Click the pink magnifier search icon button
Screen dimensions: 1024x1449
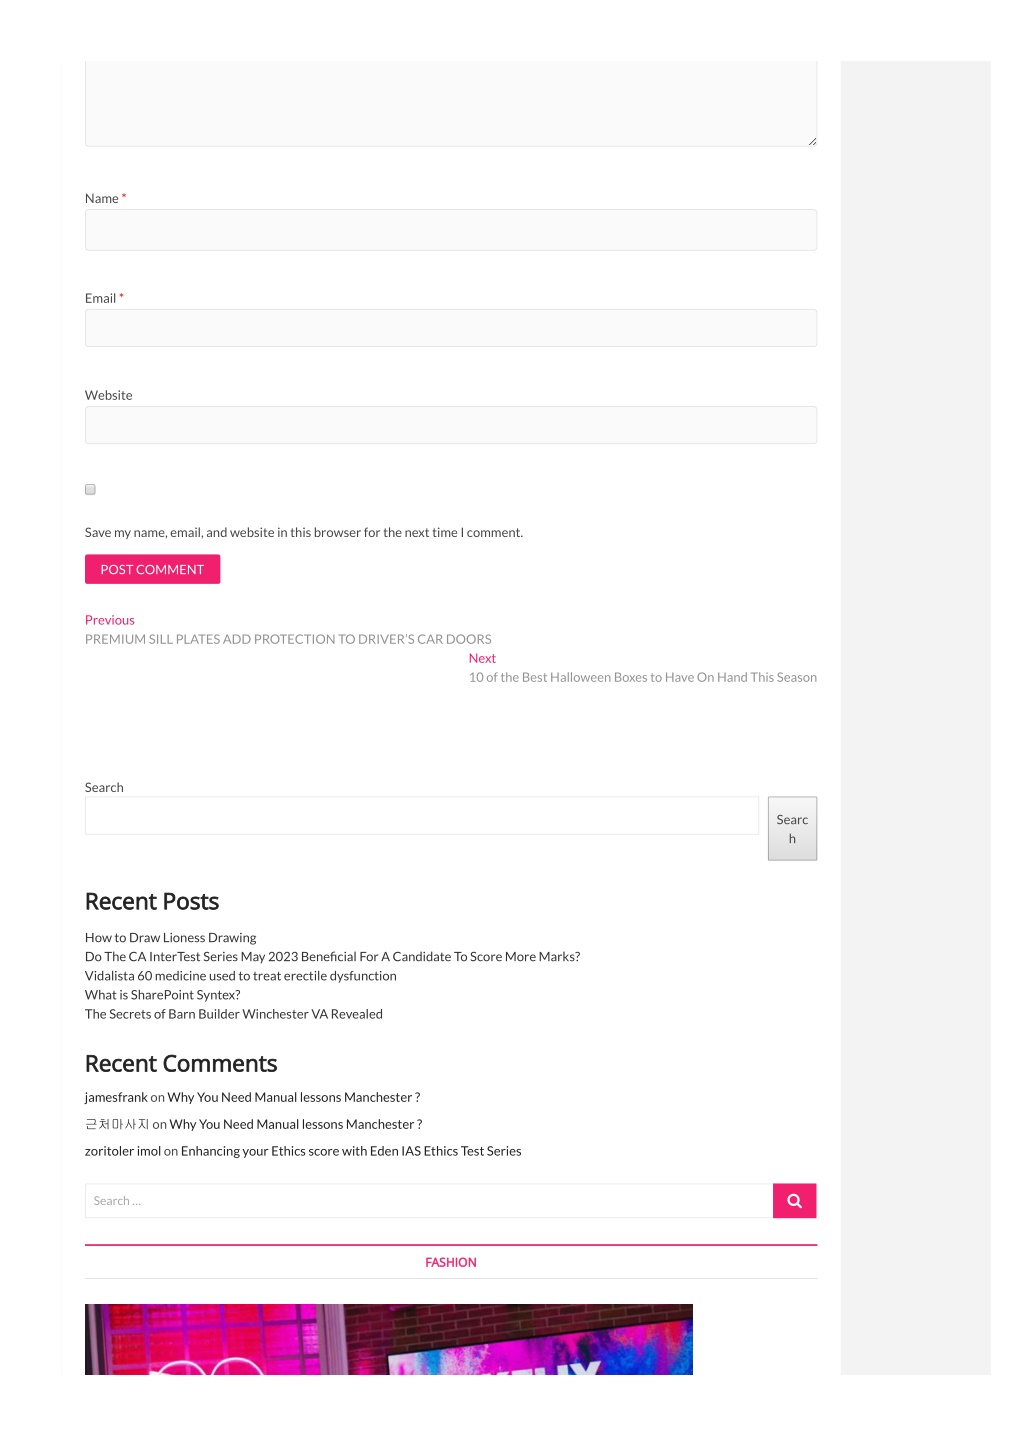tap(794, 1201)
